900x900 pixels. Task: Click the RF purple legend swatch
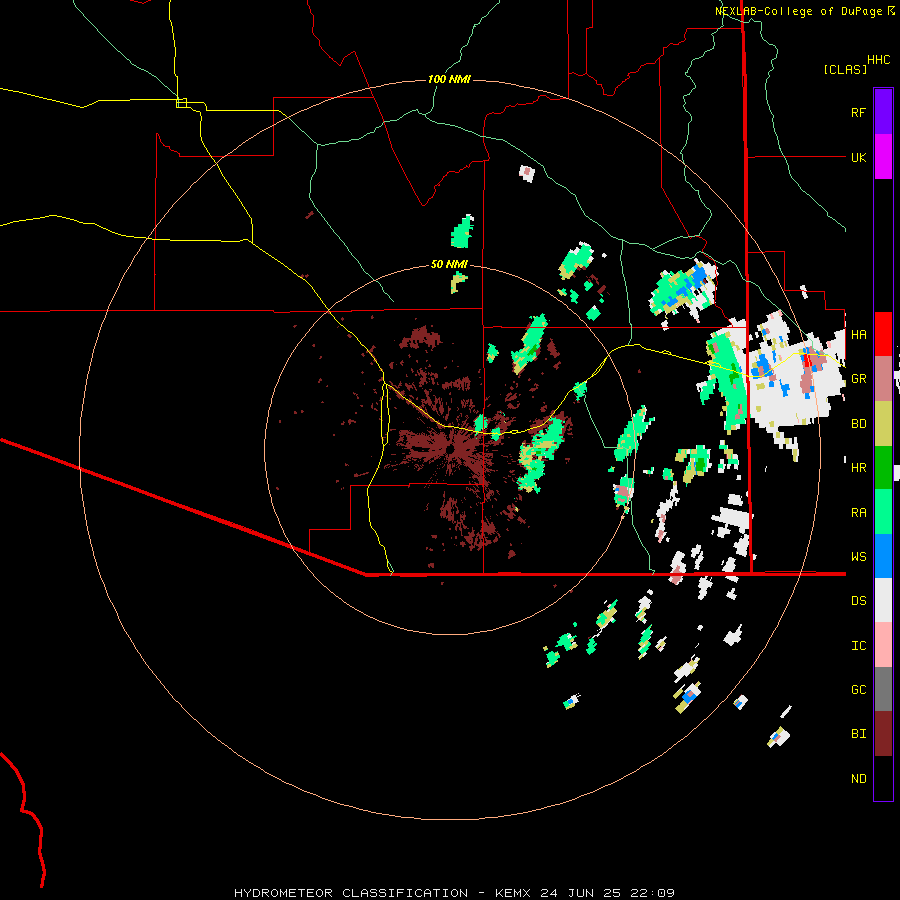[883, 112]
